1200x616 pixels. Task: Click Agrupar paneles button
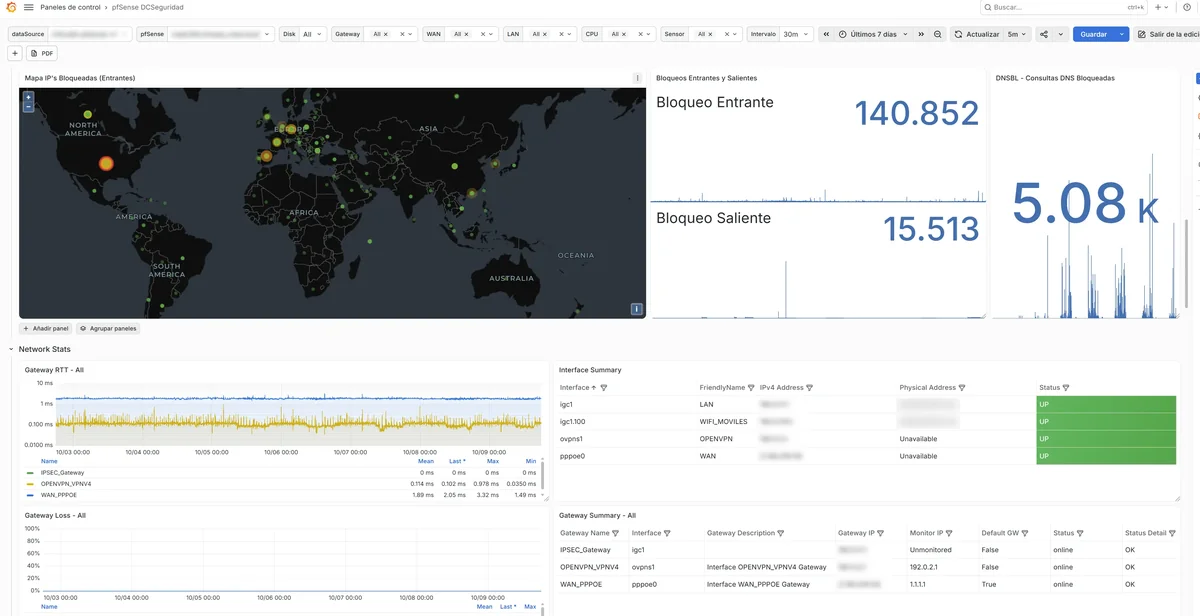(x=108, y=328)
